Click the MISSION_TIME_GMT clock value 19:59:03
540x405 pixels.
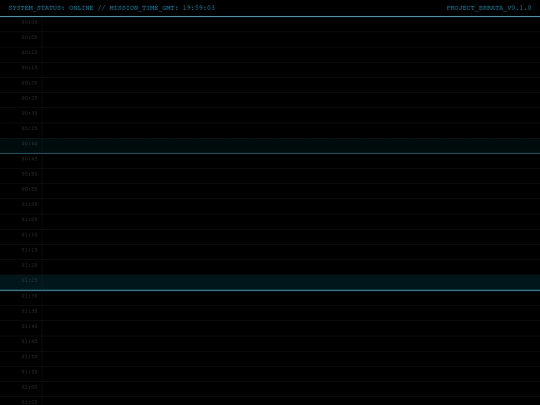pos(199,8)
